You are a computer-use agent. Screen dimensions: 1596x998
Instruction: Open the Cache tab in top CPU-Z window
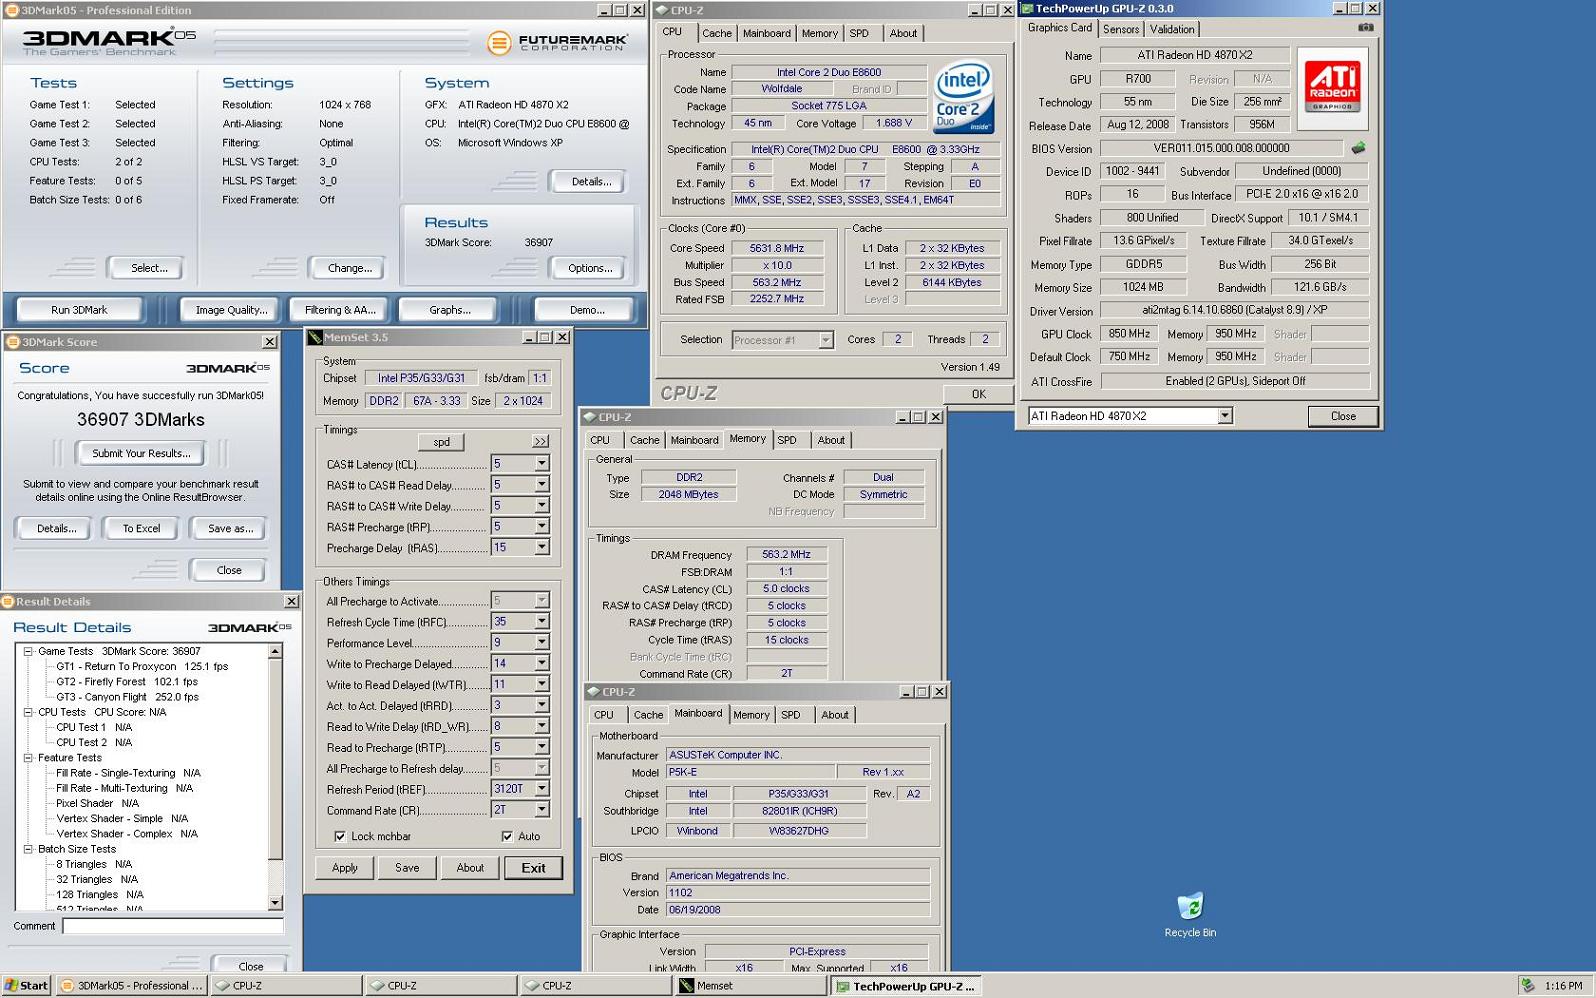(x=716, y=34)
